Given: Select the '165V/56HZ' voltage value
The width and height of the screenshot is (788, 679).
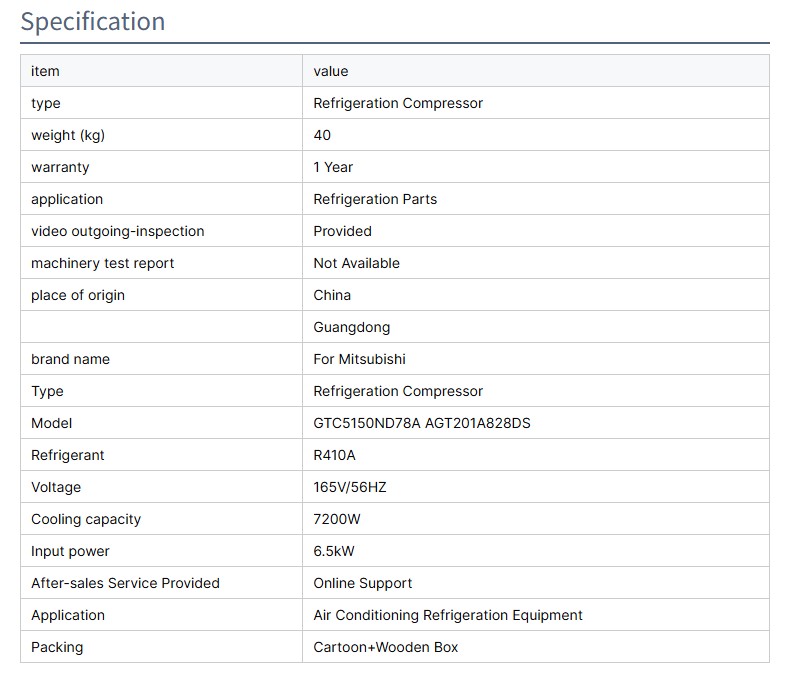Looking at the screenshot, I should click(351, 487).
